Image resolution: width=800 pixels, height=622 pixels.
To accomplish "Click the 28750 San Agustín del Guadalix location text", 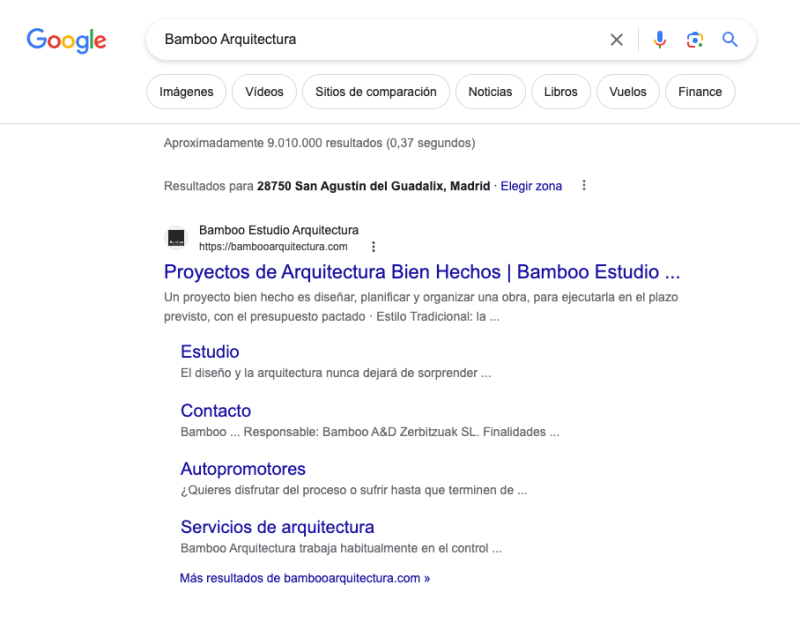I will click(x=373, y=186).
